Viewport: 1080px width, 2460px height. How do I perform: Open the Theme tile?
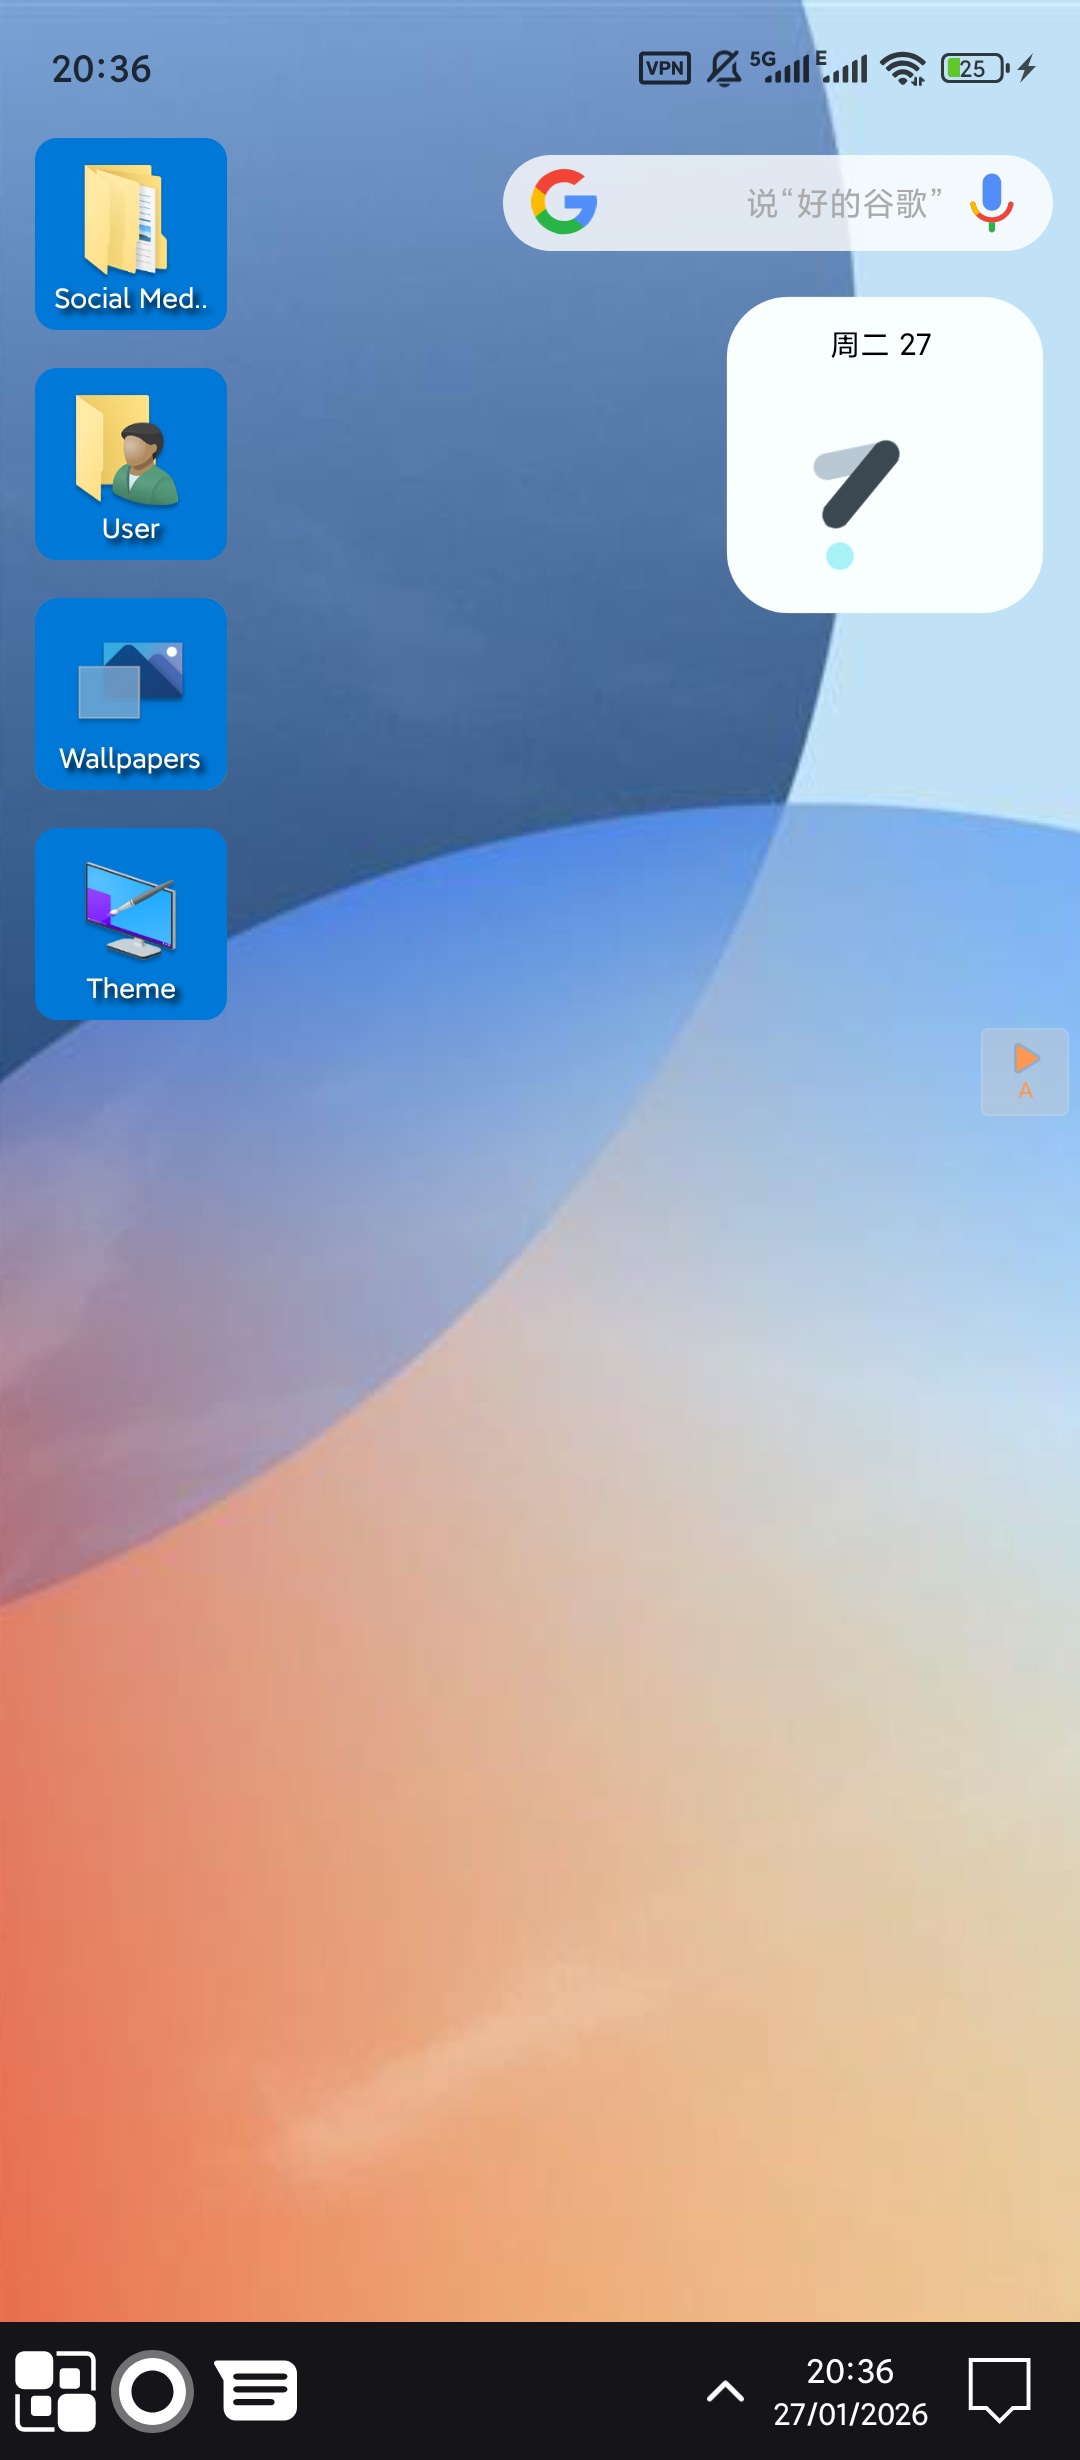tap(131, 924)
